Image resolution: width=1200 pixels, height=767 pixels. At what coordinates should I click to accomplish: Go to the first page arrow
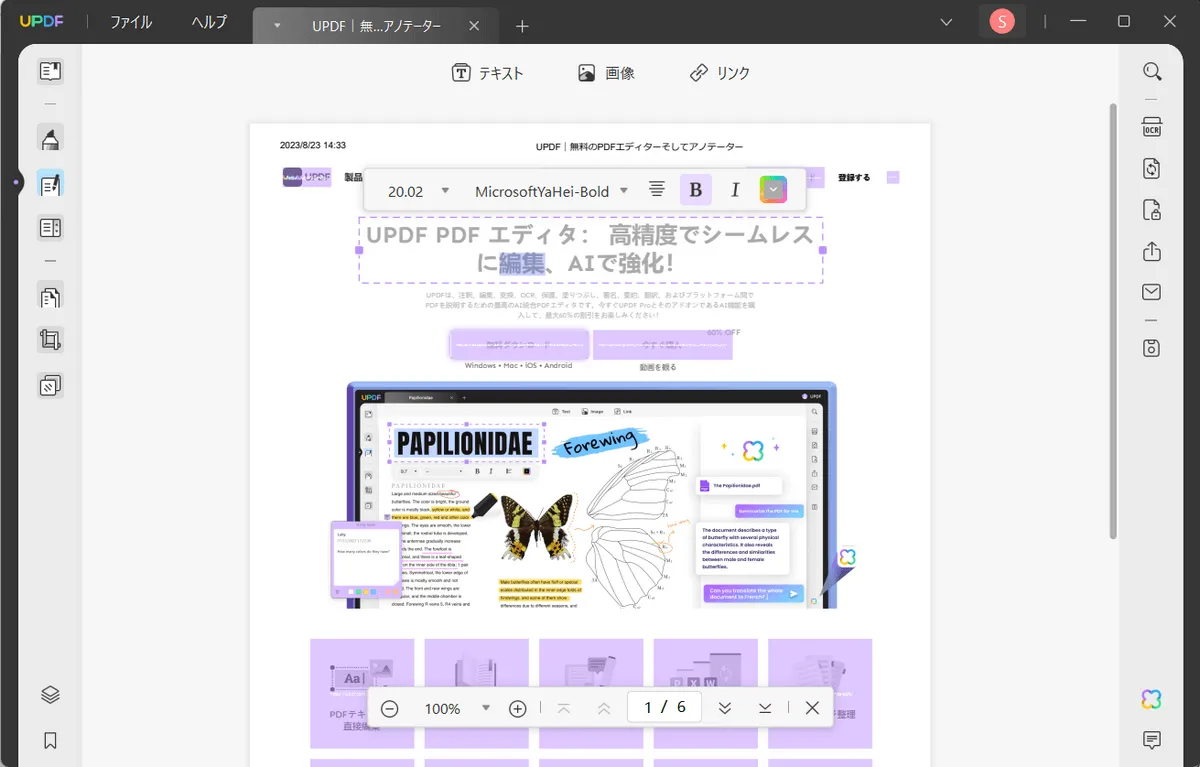564,708
